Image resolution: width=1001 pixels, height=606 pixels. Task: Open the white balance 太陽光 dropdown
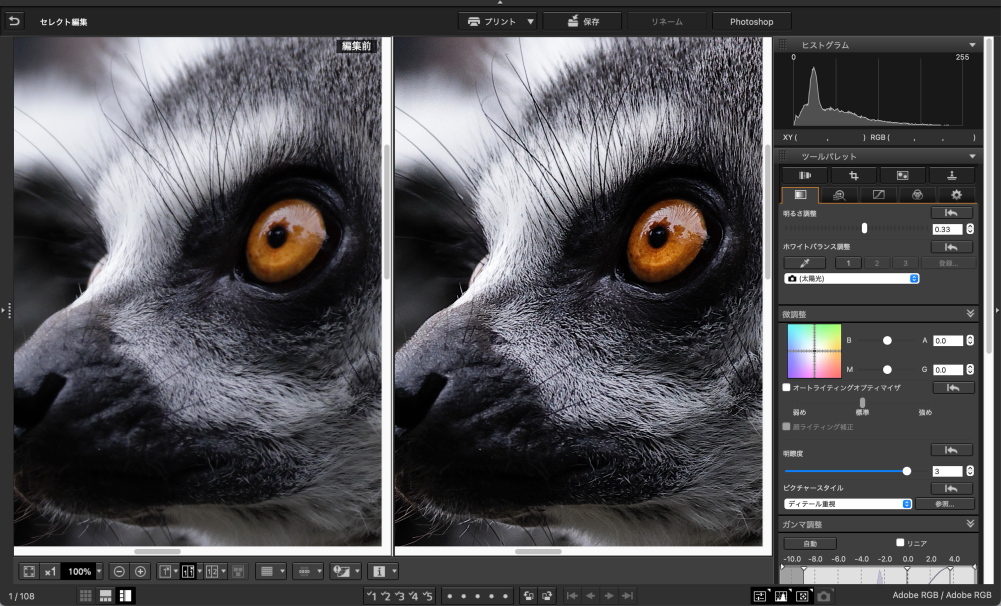click(x=851, y=278)
